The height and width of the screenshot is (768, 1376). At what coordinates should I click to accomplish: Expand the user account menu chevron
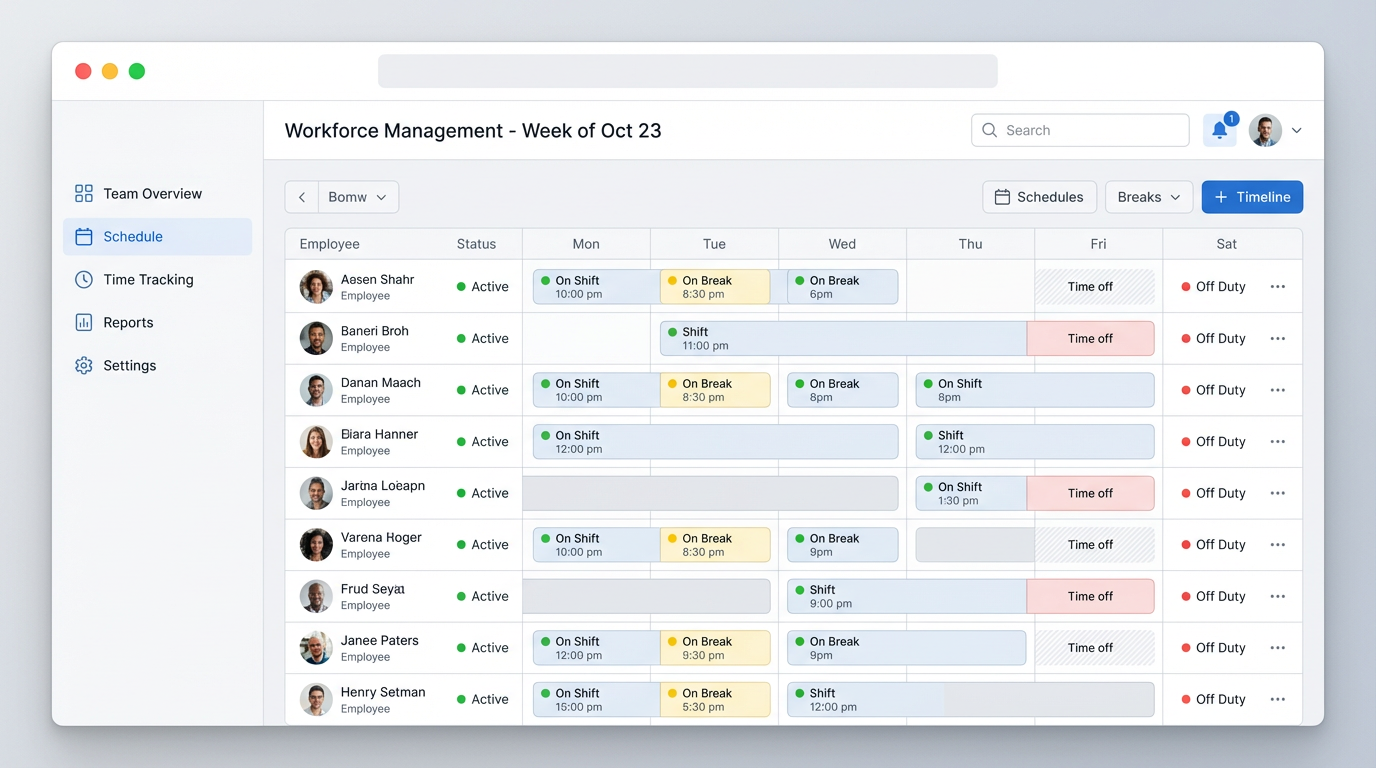[x=1297, y=131]
